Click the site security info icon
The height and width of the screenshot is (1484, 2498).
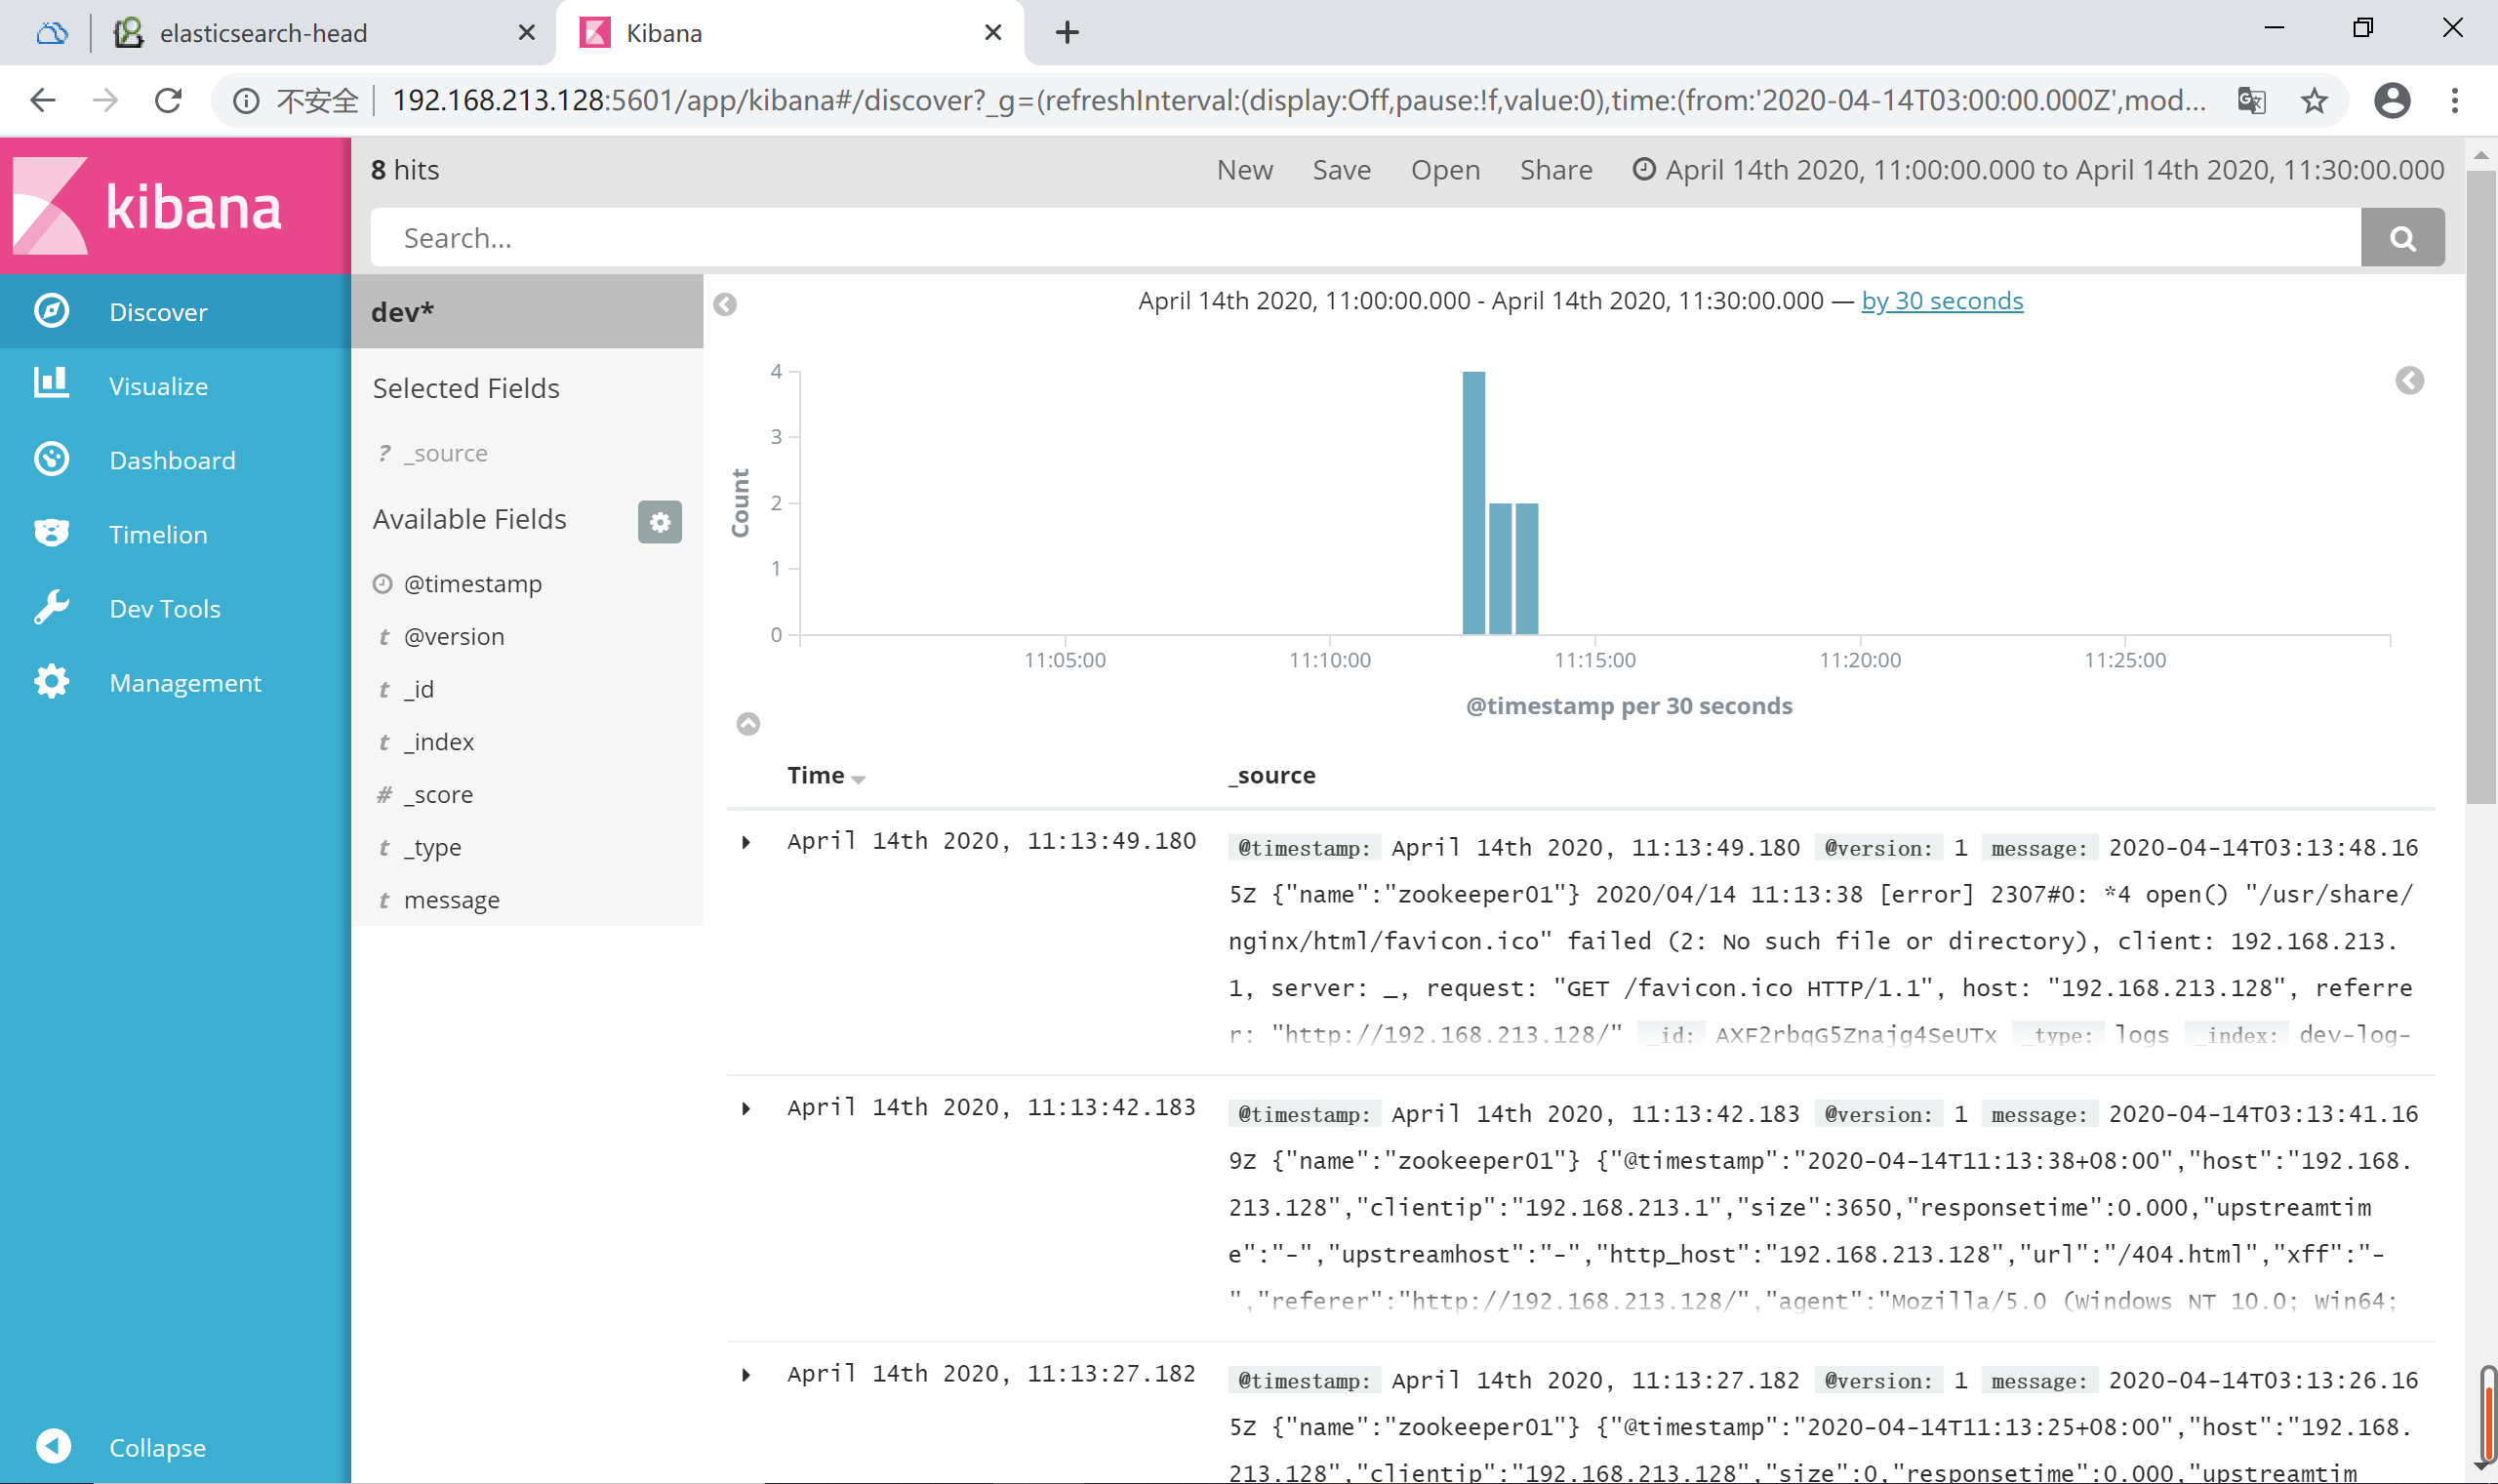(246, 101)
